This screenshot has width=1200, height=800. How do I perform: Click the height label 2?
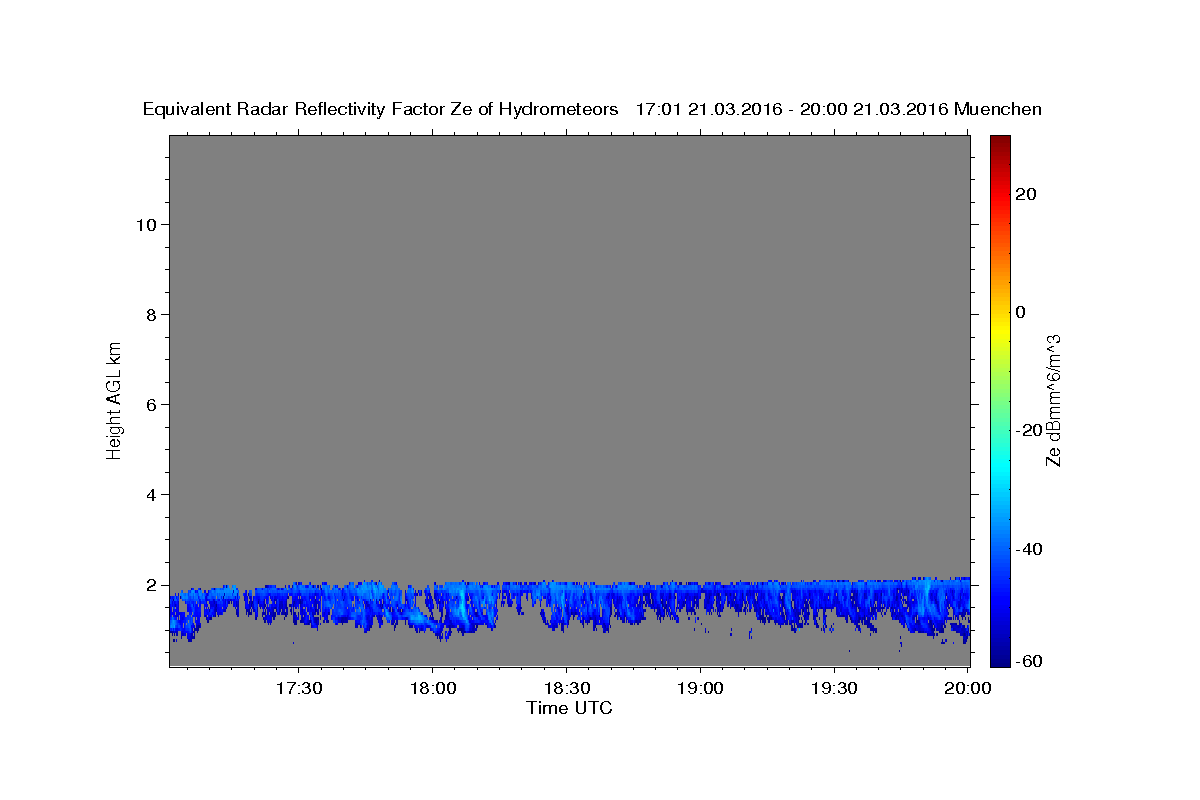click(152, 584)
